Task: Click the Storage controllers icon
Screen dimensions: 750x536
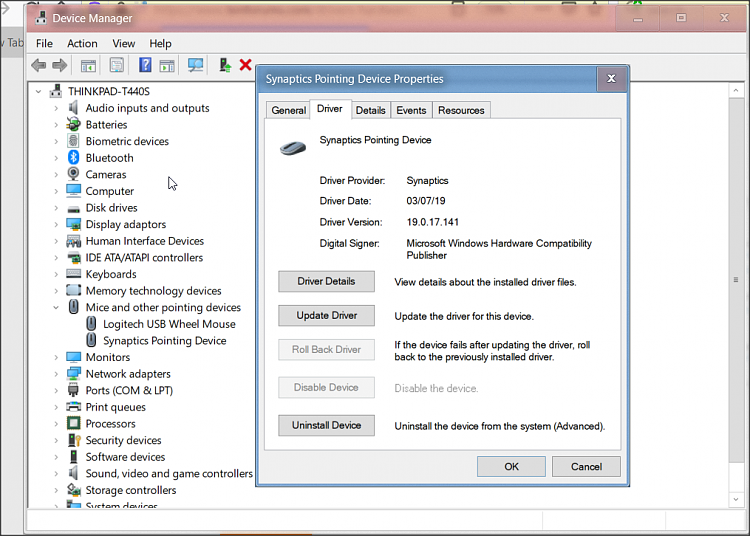Action: pyautogui.click(x=73, y=490)
